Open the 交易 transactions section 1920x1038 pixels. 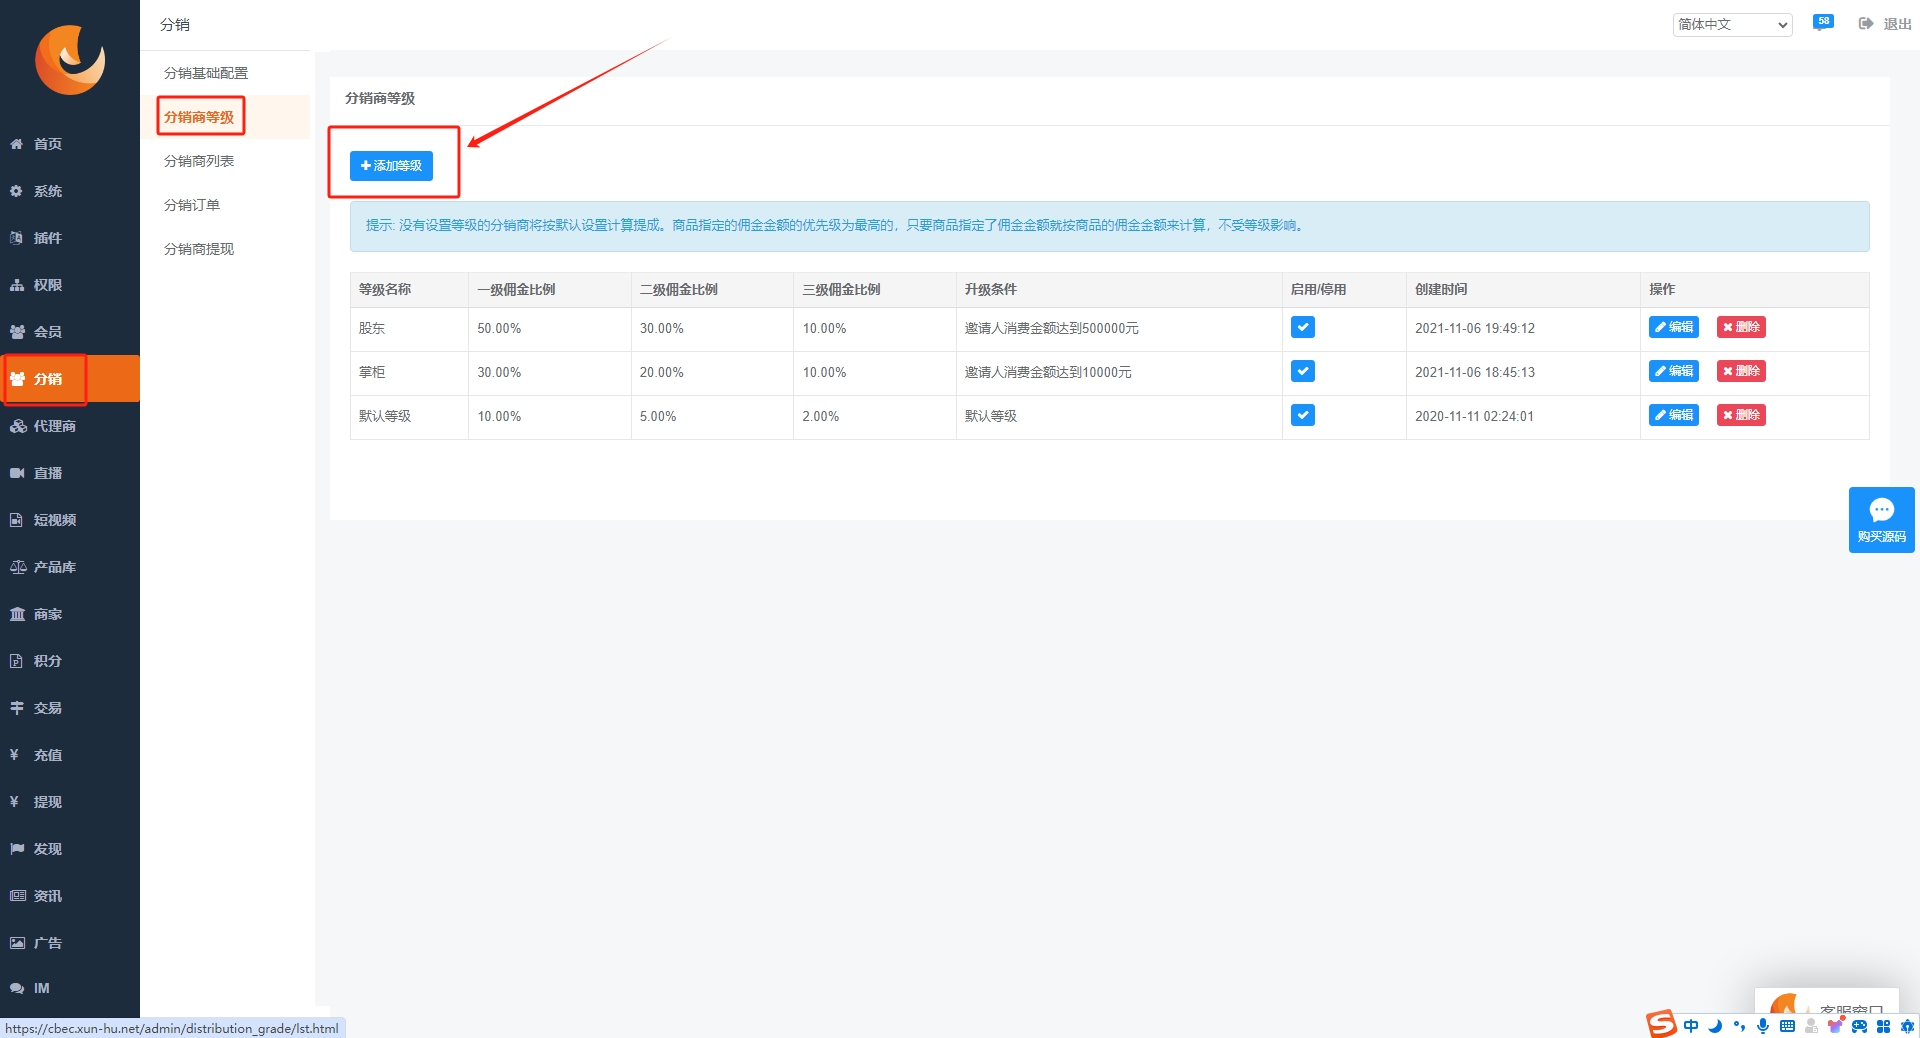pos(70,708)
